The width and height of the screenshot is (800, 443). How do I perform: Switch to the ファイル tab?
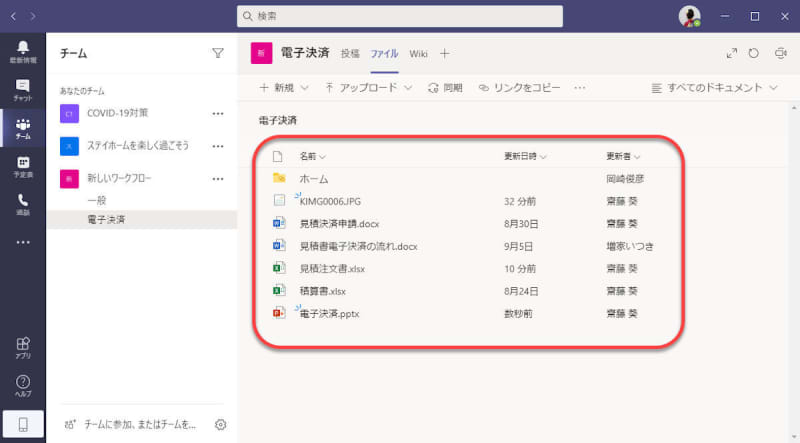pos(384,54)
